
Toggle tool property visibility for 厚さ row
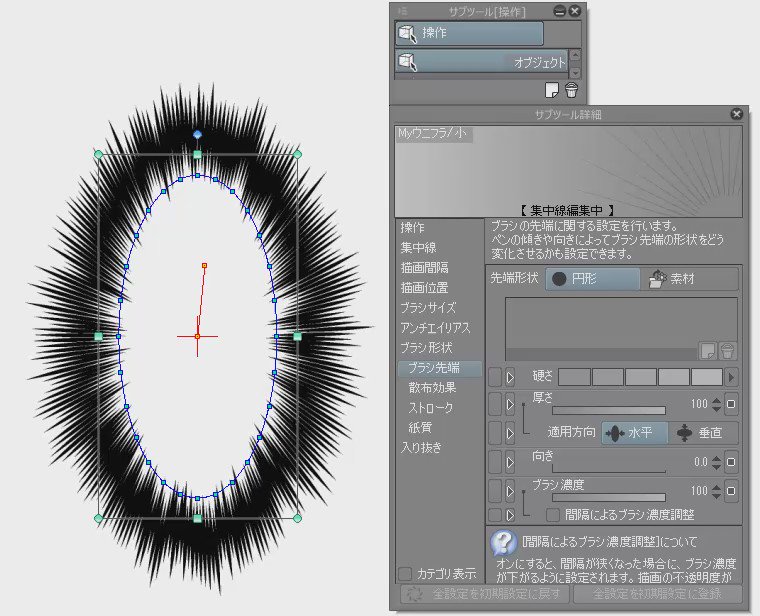pyautogui.click(x=495, y=404)
